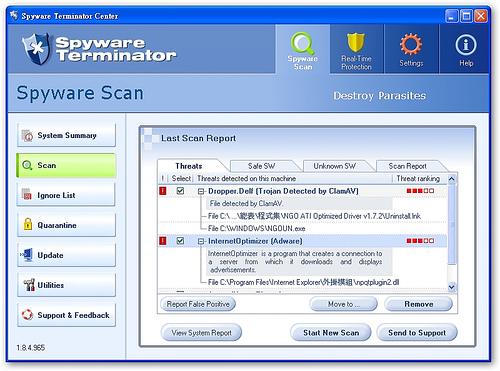
Task: Collapse the InternetOptimizer threat tree
Action: [201, 241]
